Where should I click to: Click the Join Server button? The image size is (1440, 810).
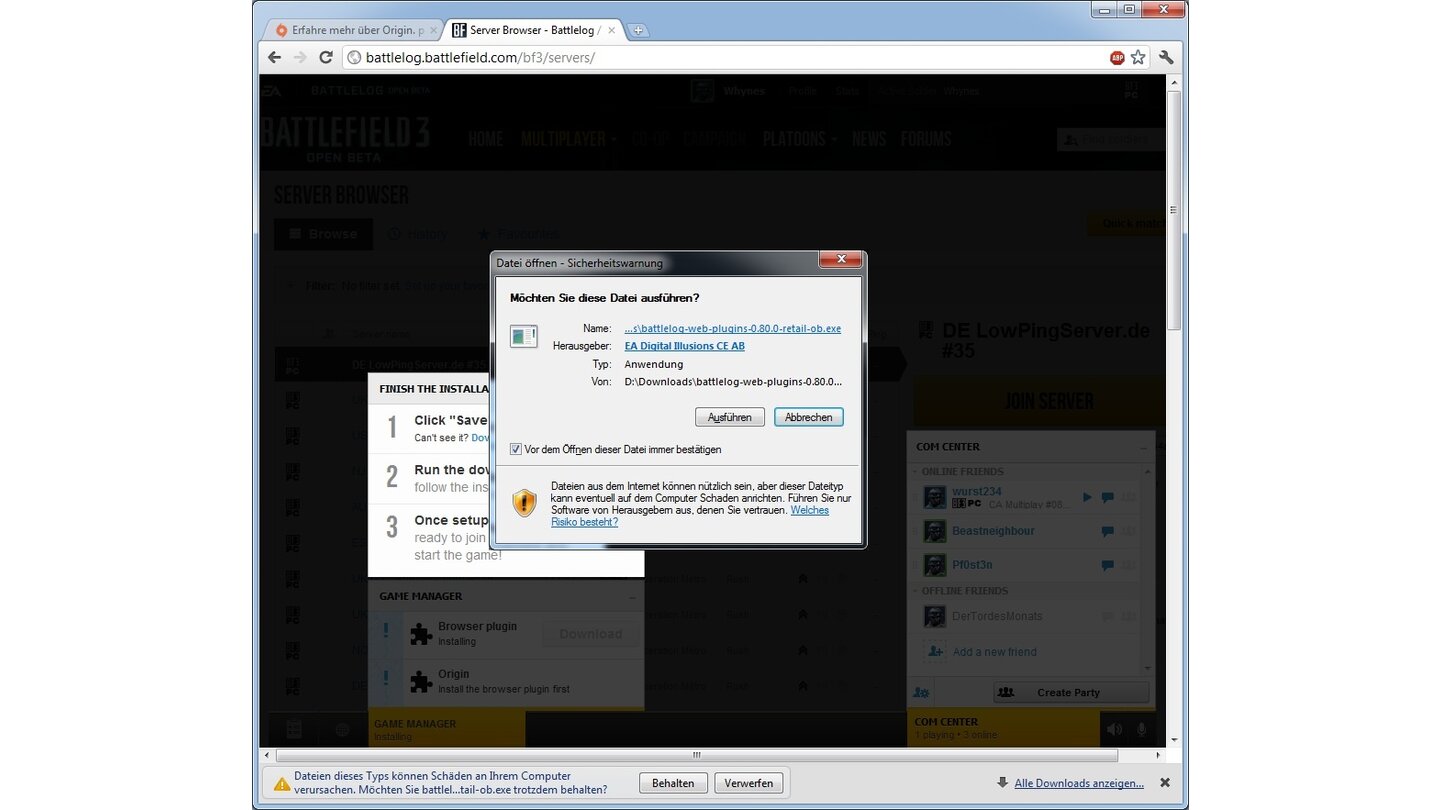coord(1040,402)
